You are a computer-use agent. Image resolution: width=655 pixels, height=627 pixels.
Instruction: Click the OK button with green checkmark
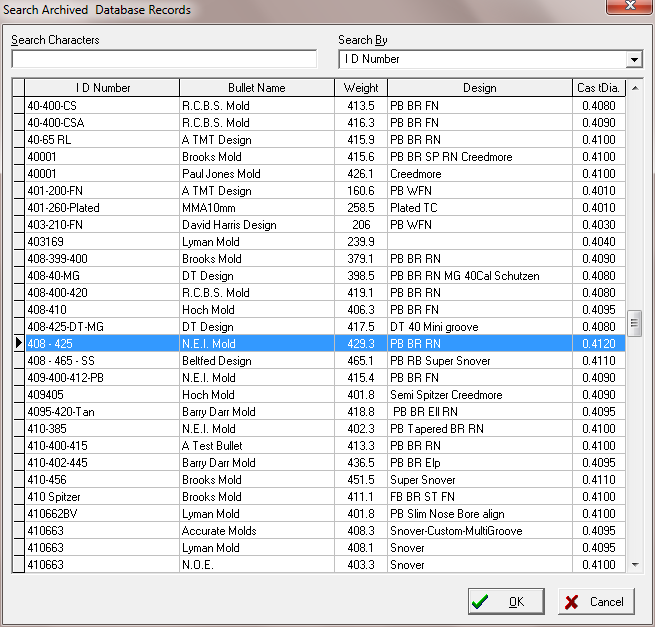[506, 602]
